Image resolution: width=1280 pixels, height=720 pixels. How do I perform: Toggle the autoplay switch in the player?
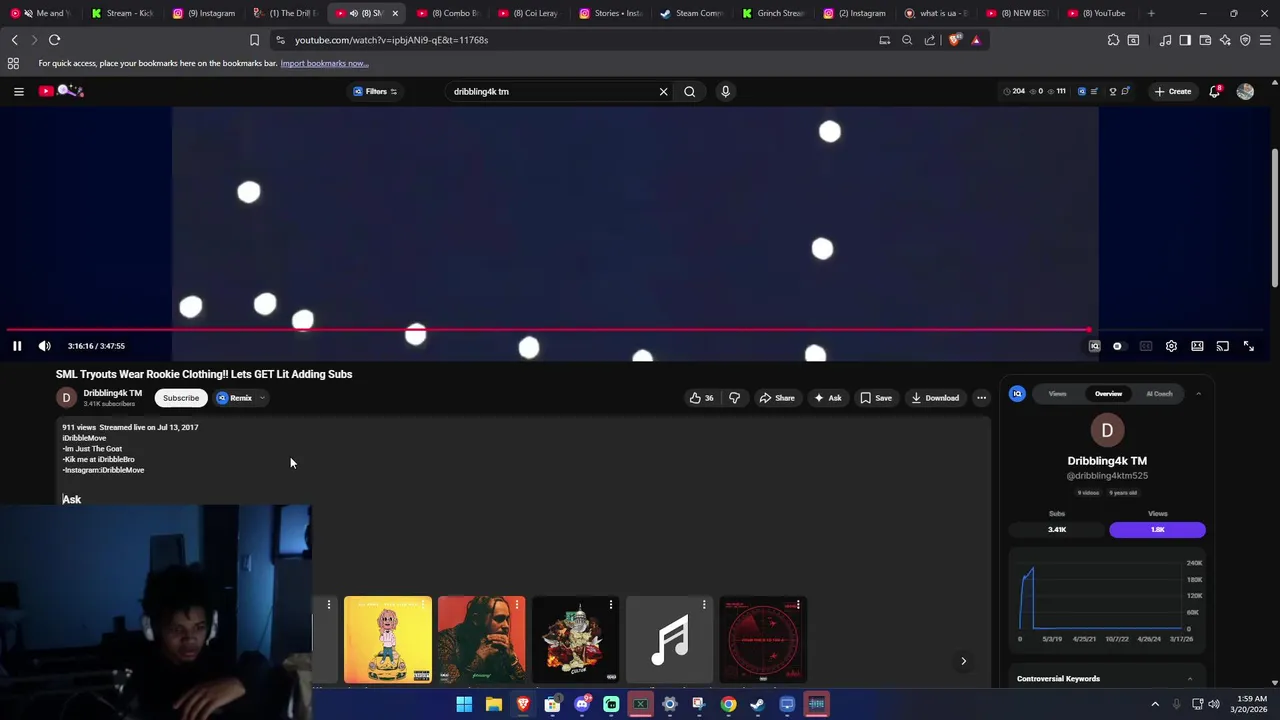point(1118,346)
